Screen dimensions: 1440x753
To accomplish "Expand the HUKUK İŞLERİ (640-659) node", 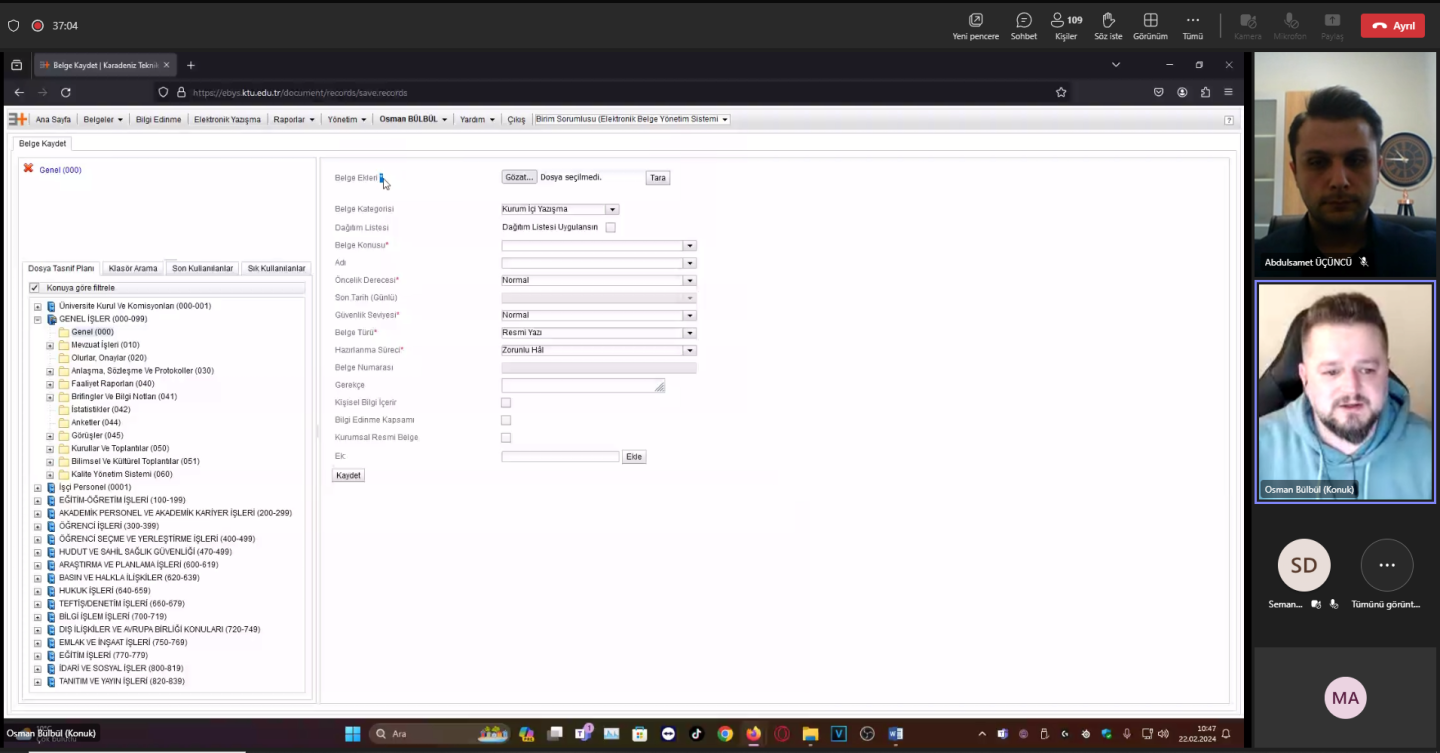I will 38,592.
